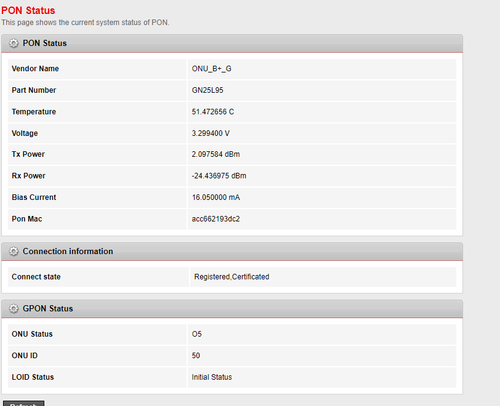Click the ONU ID label
This screenshot has height=406, width=500.
pos(25,356)
